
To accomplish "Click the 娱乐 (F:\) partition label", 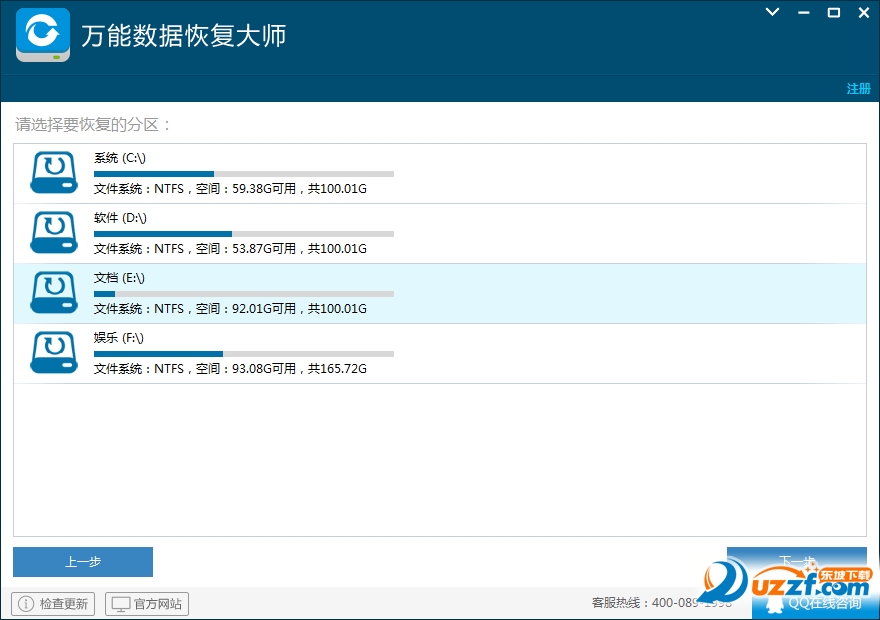I will [x=118, y=338].
